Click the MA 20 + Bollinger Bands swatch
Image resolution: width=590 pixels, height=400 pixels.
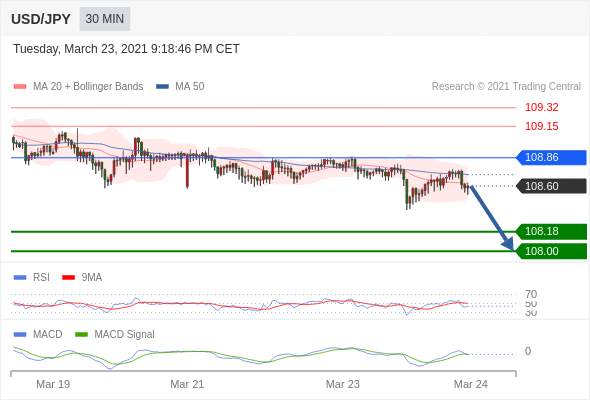pyautogui.click(x=20, y=87)
